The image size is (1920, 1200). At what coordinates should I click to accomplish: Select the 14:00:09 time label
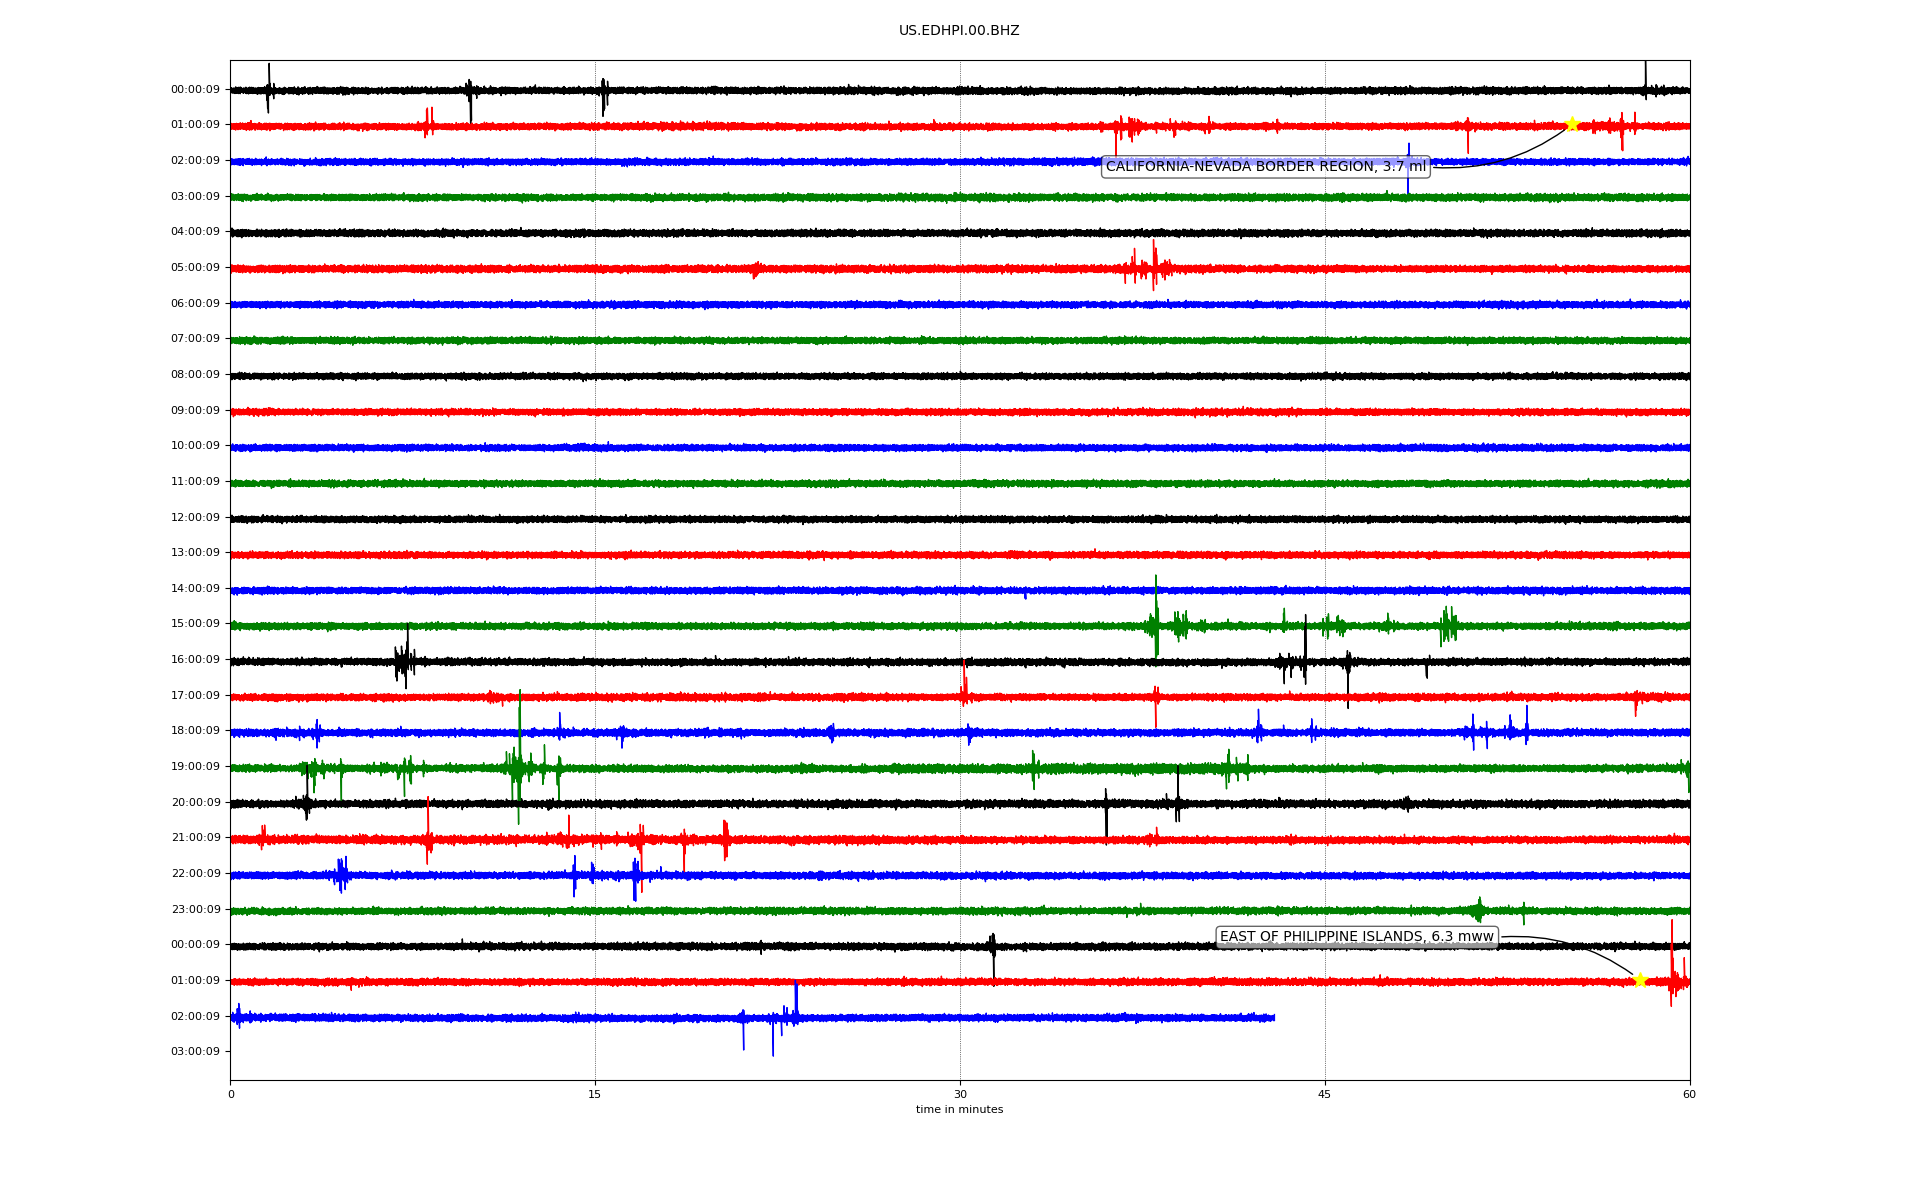click(x=195, y=589)
